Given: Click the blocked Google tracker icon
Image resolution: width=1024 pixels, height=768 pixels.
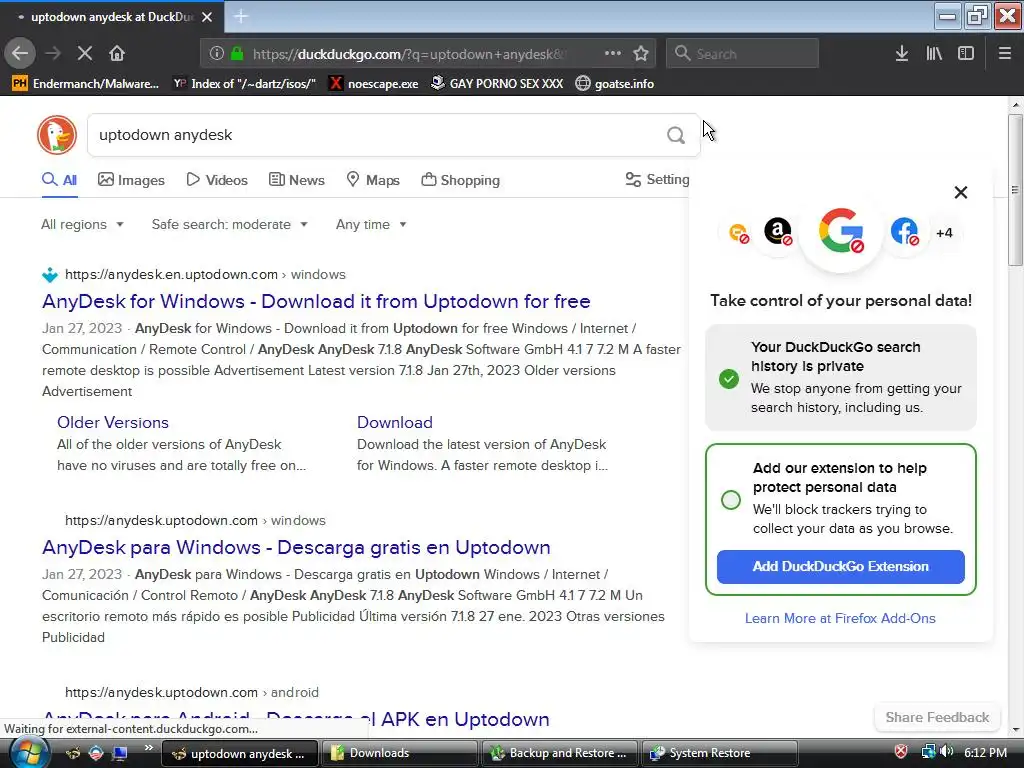Looking at the screenshot, I should click(840, 231).
